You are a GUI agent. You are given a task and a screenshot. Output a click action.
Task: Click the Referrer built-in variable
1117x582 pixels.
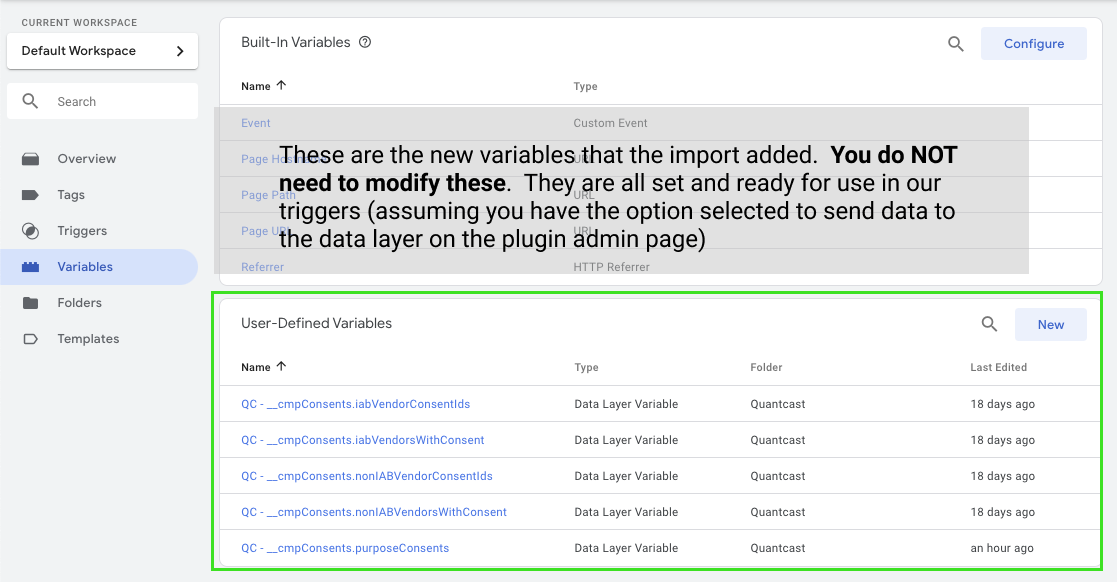[x=262, y=267]
